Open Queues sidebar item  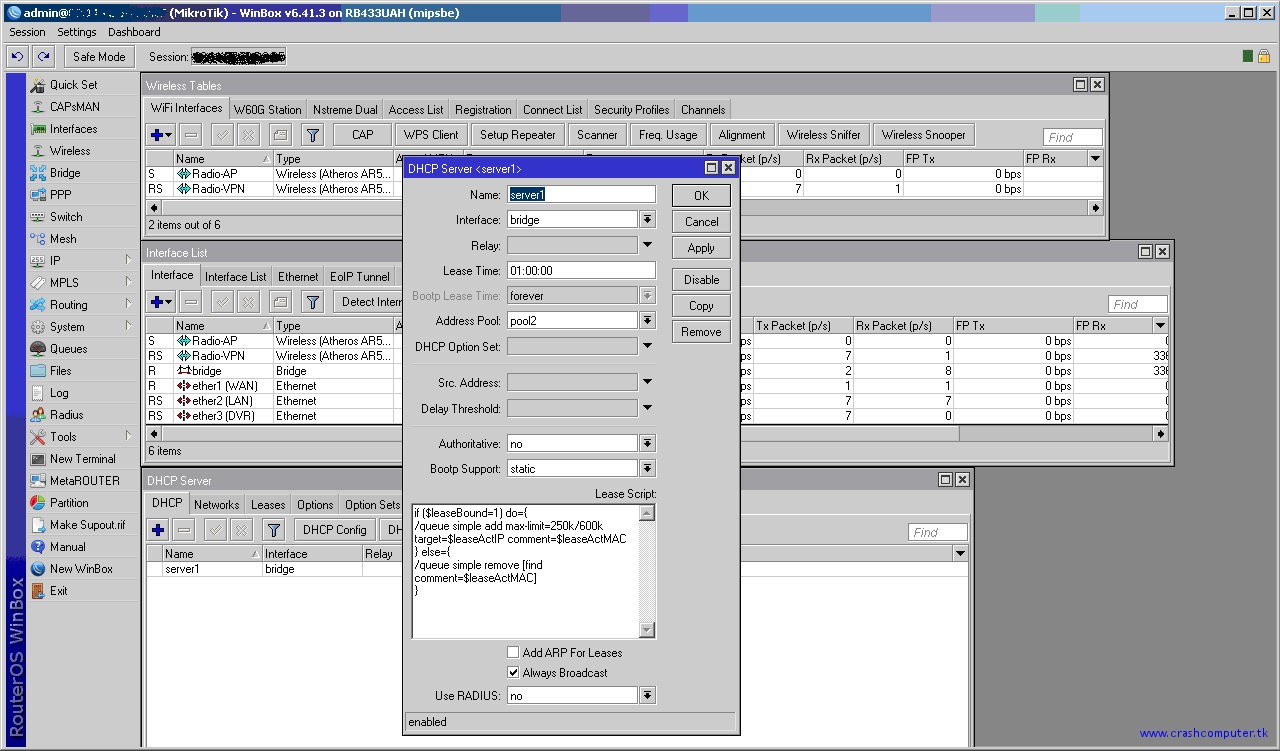[x=68, y=349]
